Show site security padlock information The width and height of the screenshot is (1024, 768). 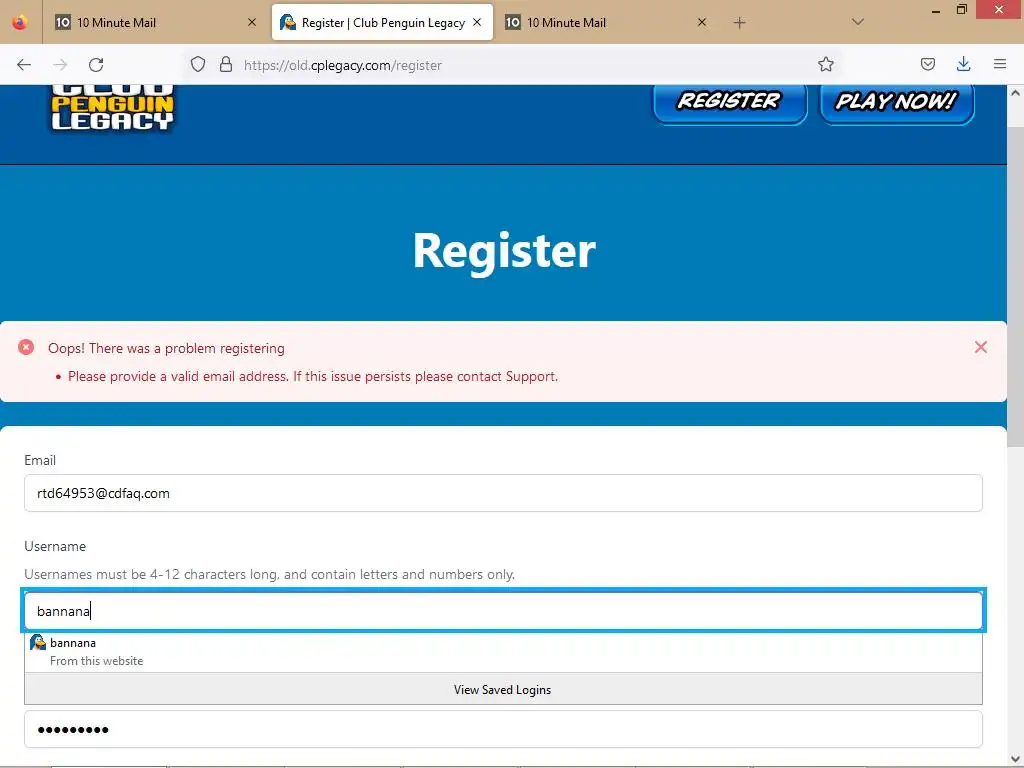click(226, 64)
